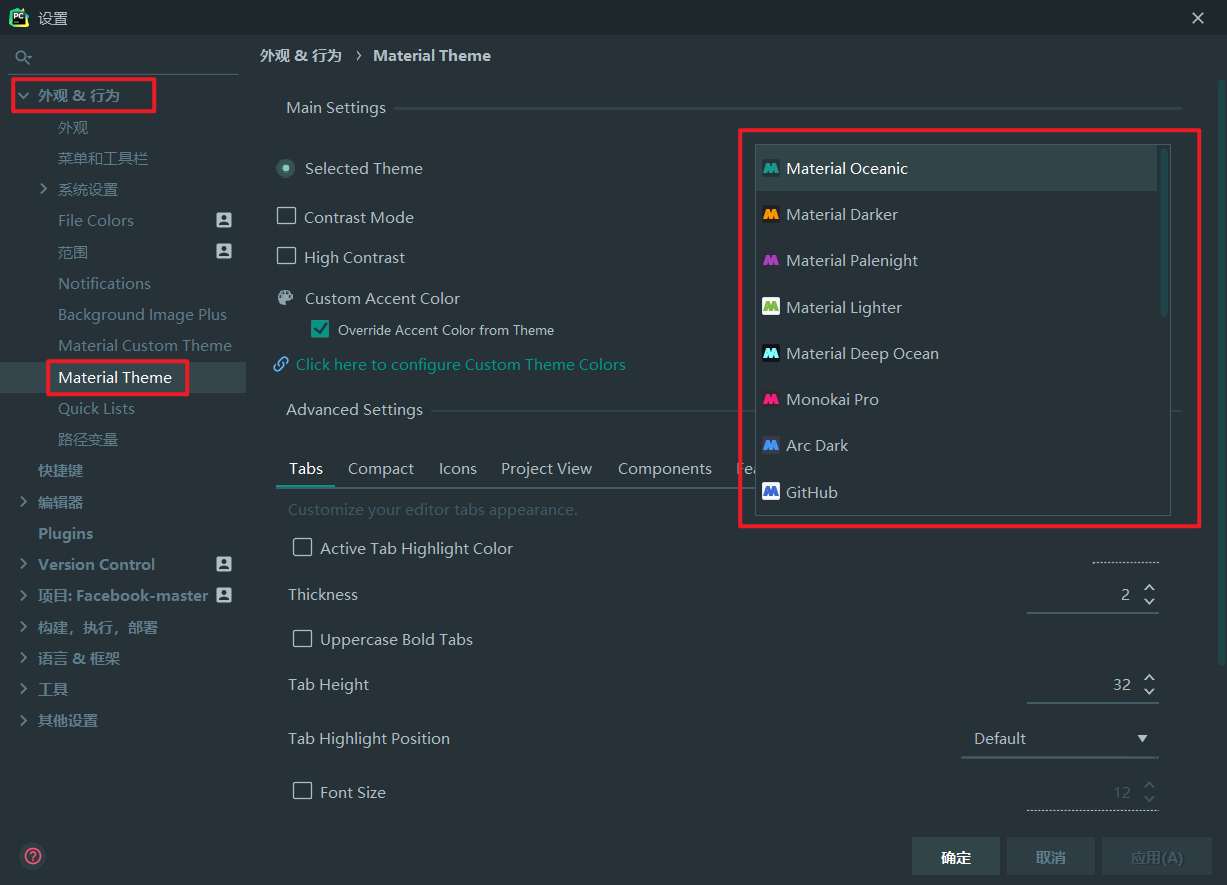Open the Notifications settings page

[104, 283]
